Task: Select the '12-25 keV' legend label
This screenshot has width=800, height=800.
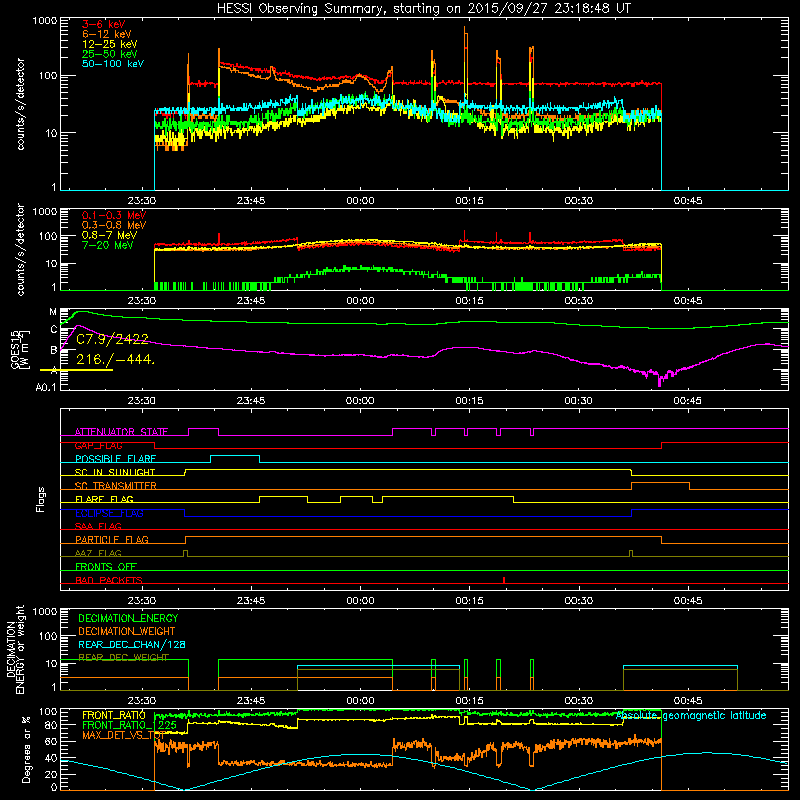Action: 109,44
